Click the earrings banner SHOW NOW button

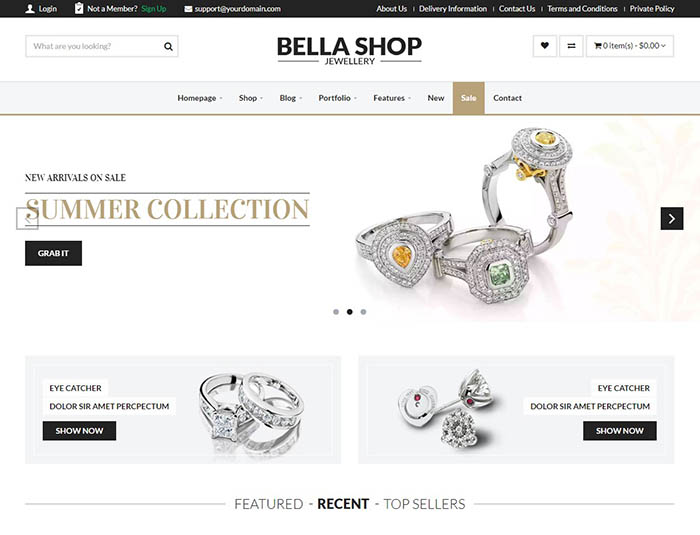point(619,431)
